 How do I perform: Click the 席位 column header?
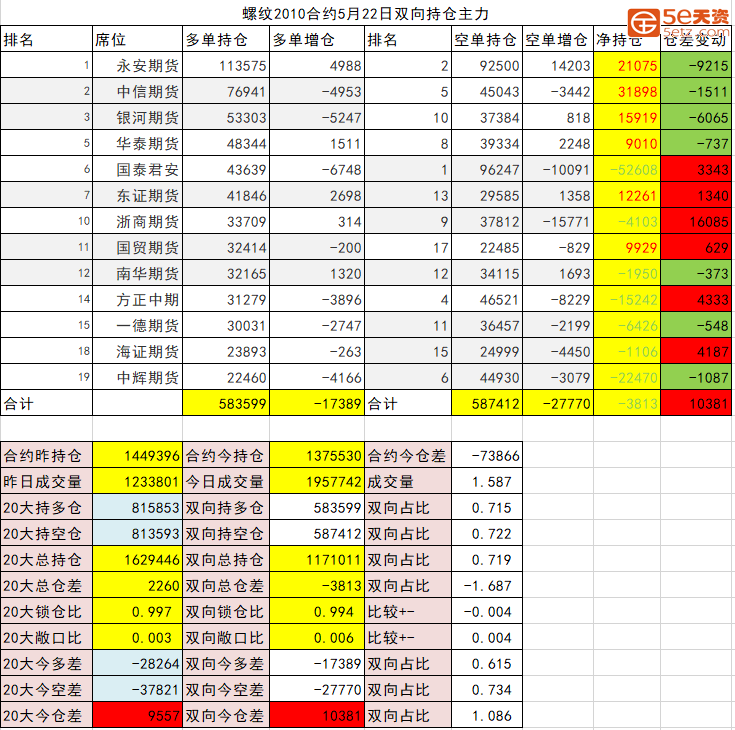[x=111, y=40]
